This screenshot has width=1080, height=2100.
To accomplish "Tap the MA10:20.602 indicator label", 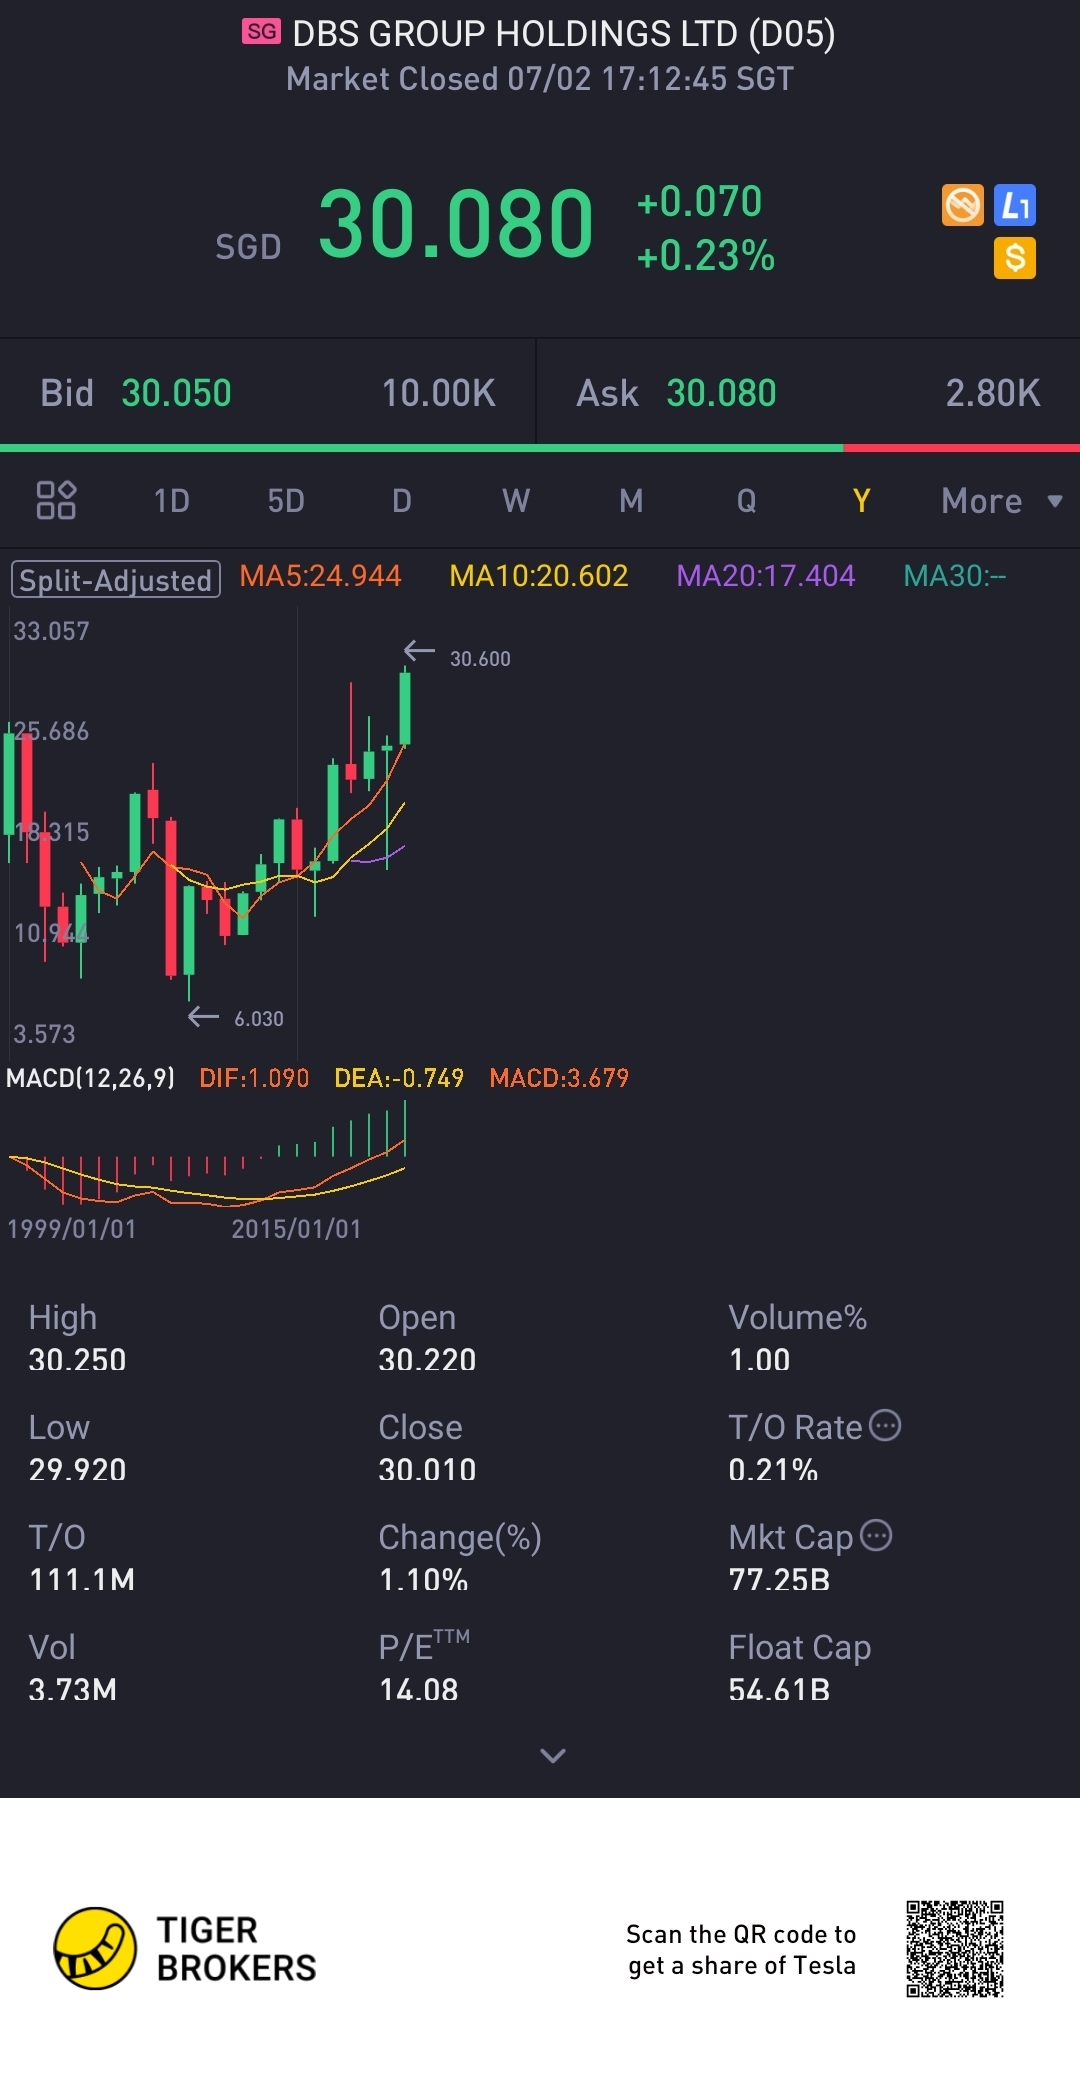I will (539, 576).
